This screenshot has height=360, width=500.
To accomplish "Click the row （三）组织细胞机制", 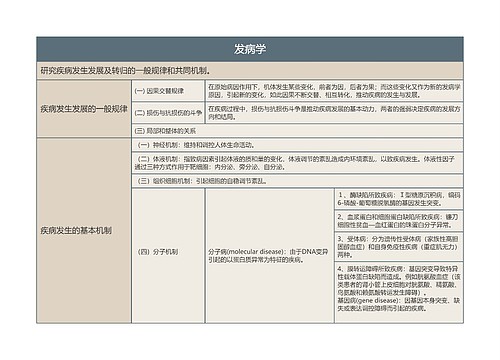I will pos(297,181).
